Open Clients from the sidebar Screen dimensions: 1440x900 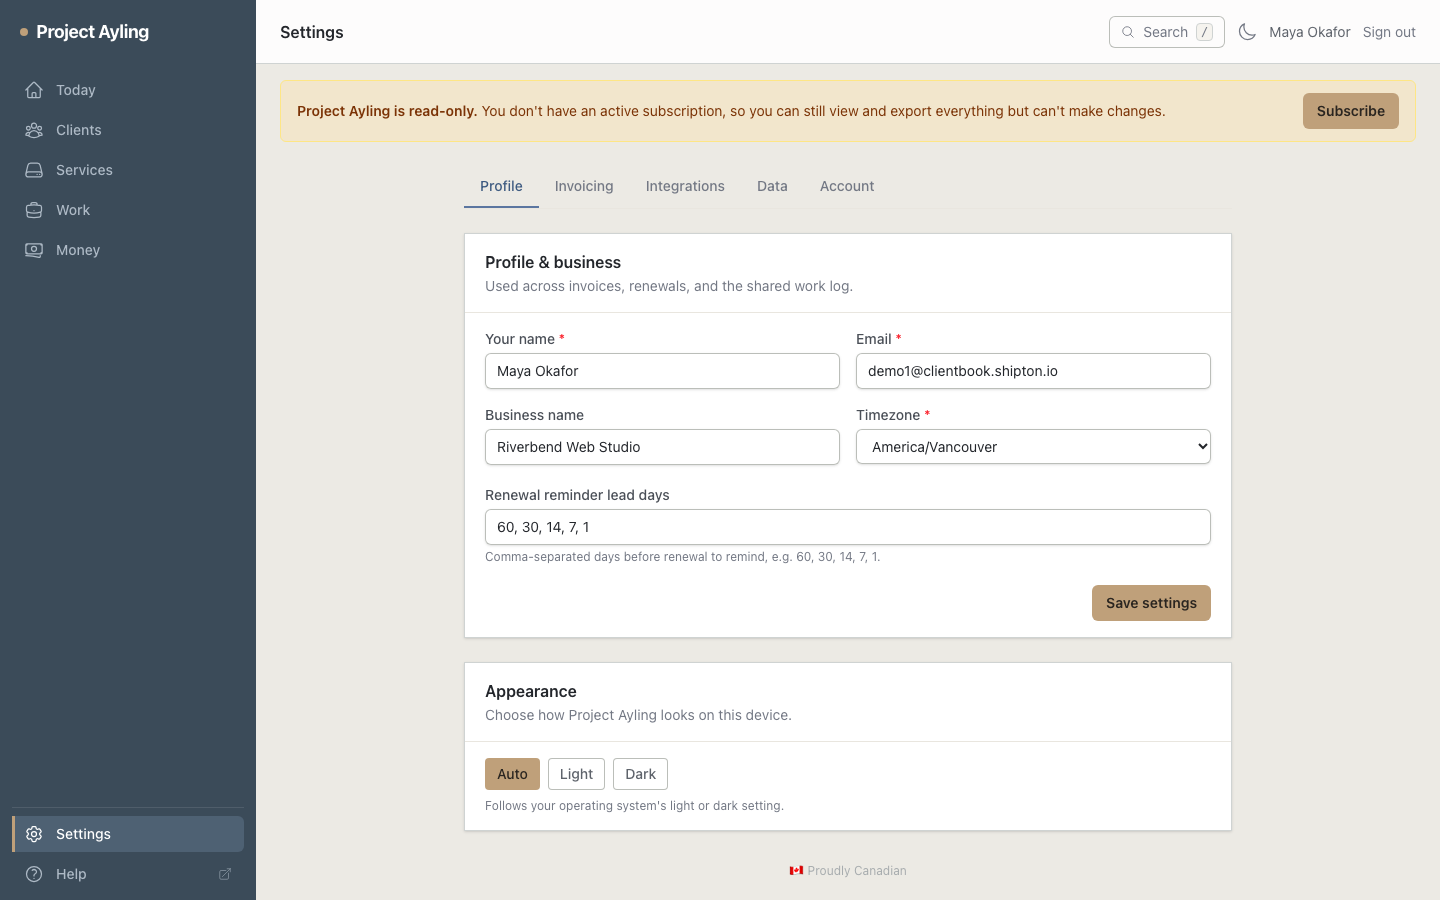pyautogui.click(x=128, y=130)
